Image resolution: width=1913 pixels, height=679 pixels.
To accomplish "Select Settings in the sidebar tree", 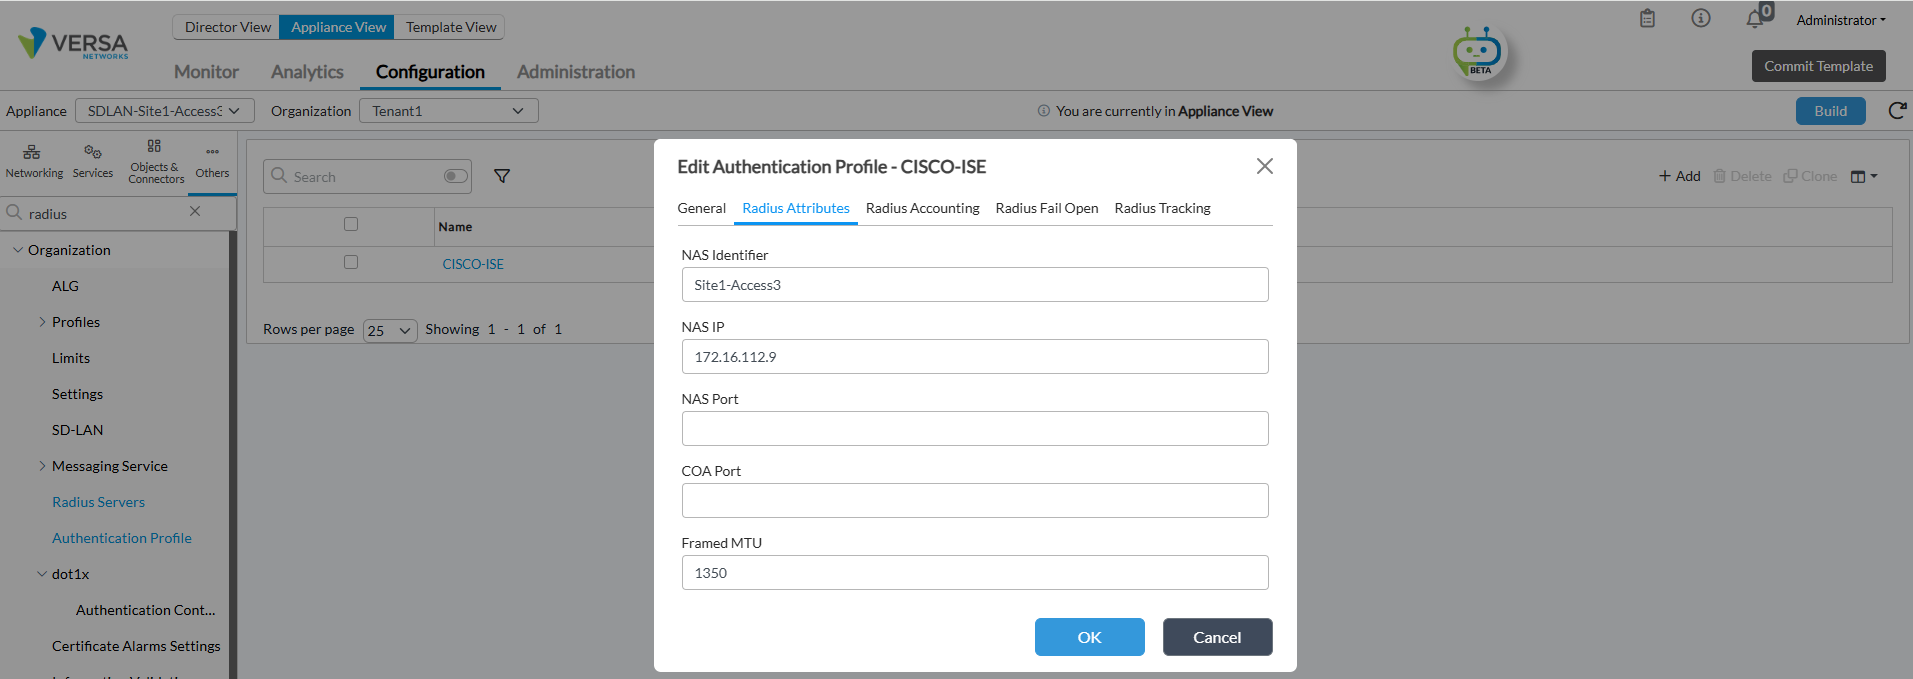I will 77,394.
